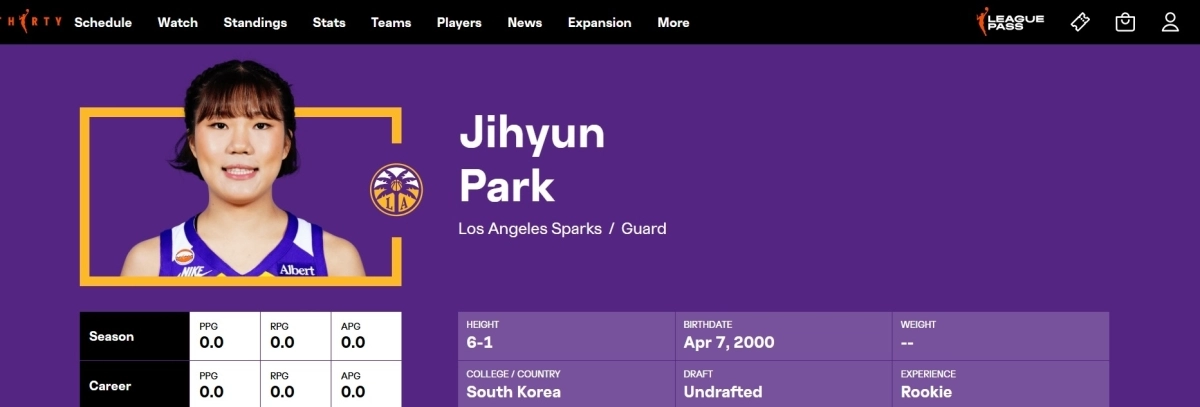
Task: Select the Season stats row label
Action: click(x=111, y=337)
